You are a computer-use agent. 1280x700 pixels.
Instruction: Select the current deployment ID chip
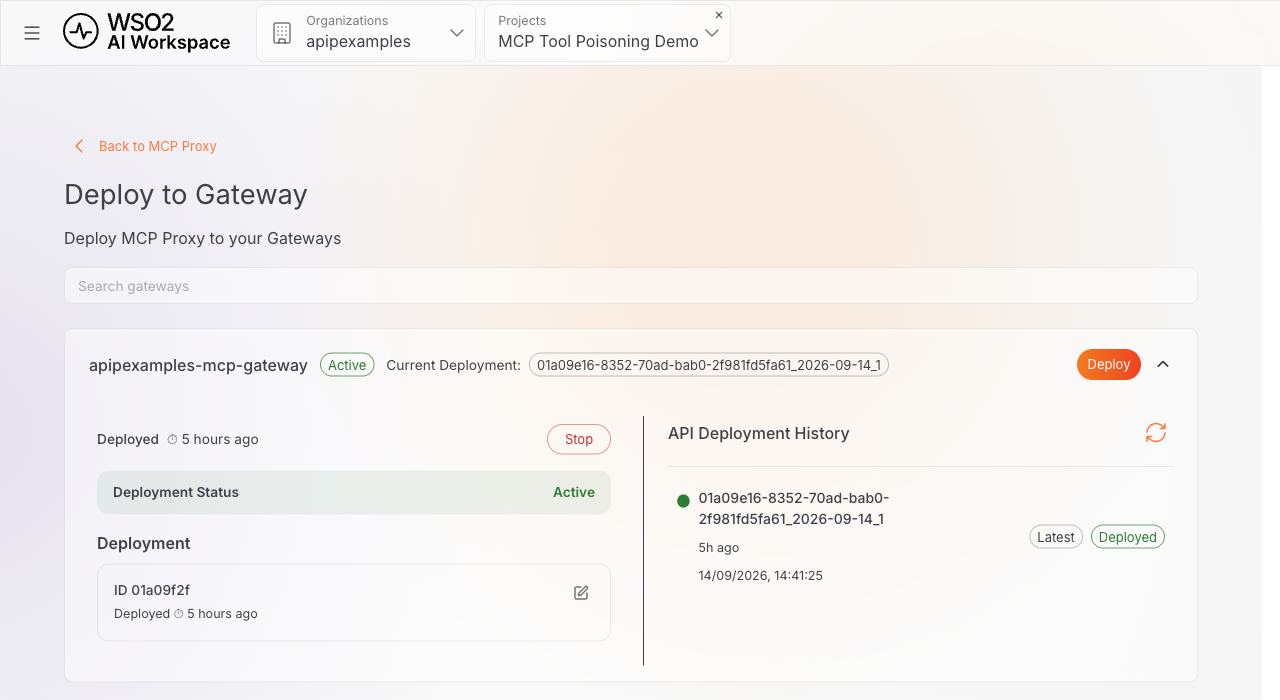point(709,365)
